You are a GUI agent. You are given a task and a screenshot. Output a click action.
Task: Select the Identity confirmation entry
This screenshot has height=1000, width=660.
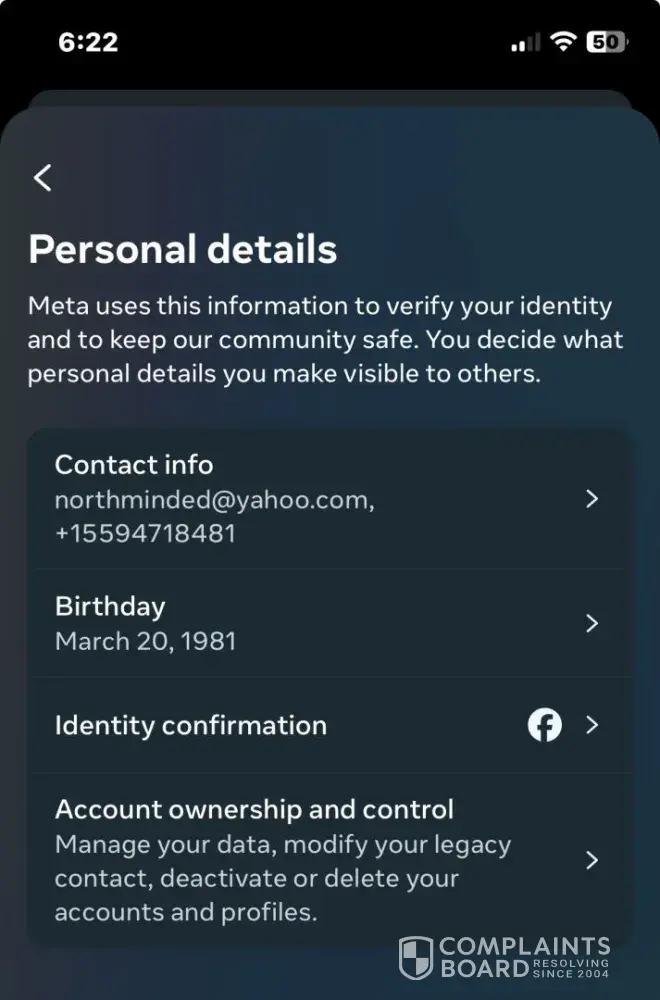coord(330,725)
